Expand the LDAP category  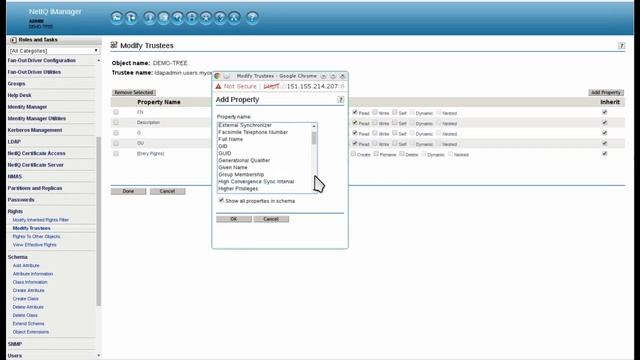click(x=14, y=142)
